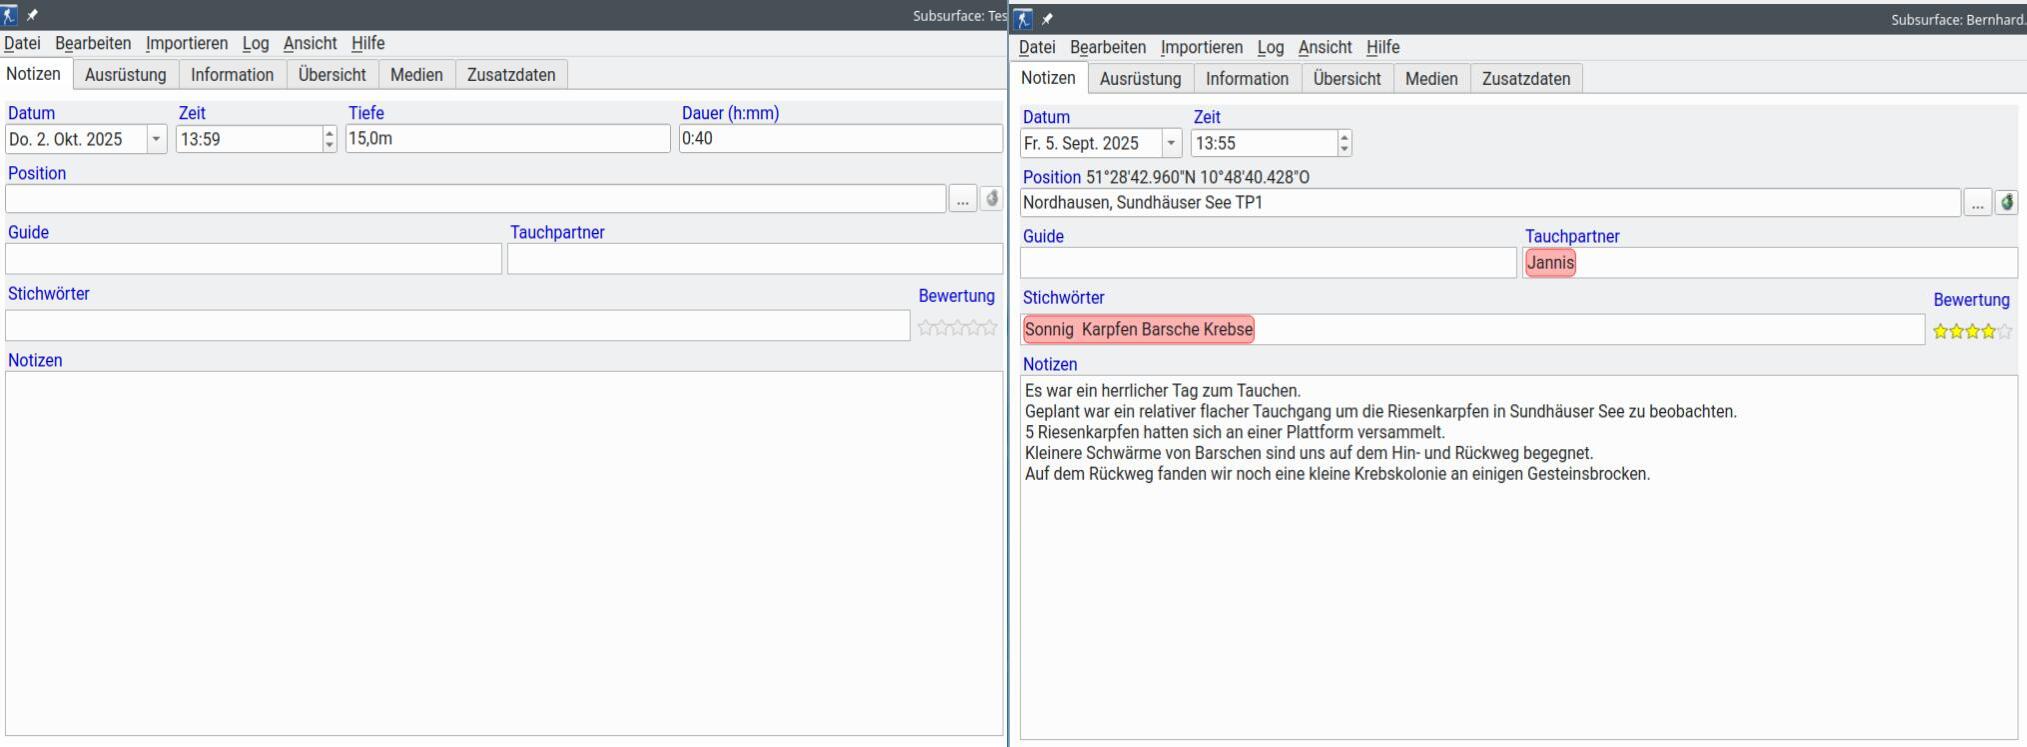Click the Tiefe field showing 15,0m
This screenshot has height=747, width=2027.
508,139
